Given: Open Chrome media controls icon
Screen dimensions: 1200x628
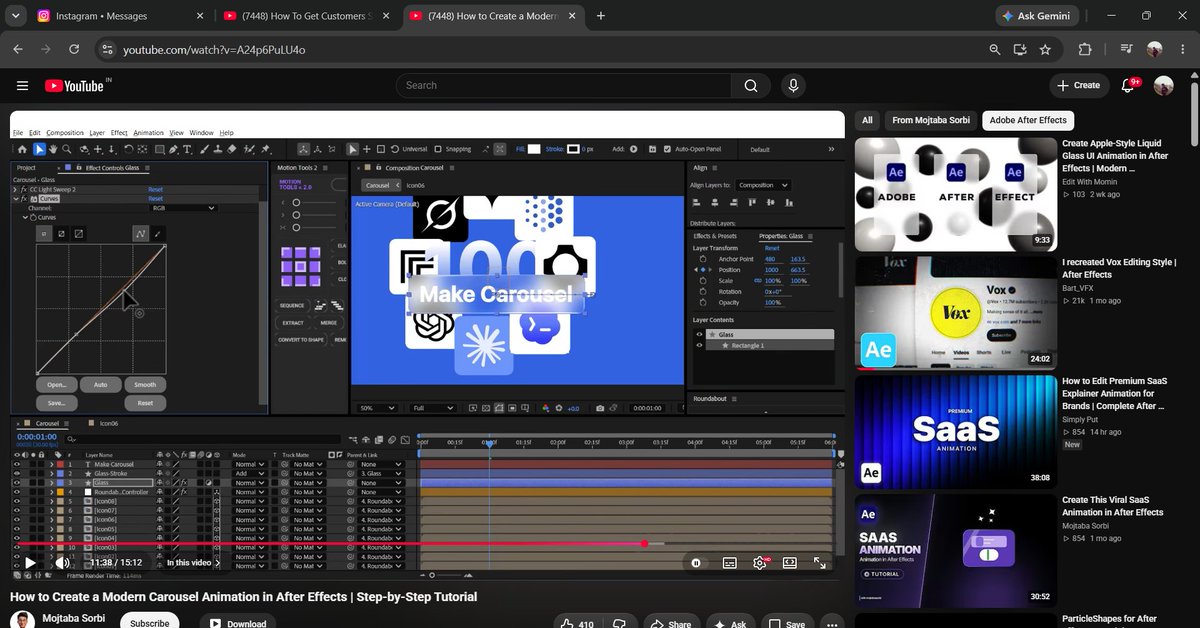Looking at the screenshot, I should pyautogui.click(x=1127, y=49).
